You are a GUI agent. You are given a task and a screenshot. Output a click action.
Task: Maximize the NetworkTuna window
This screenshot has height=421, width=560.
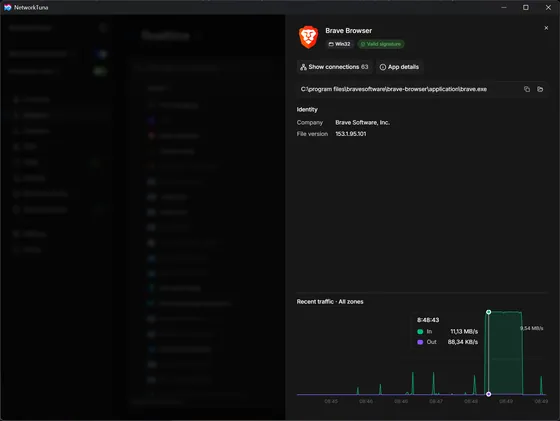(x=526, y=7)
